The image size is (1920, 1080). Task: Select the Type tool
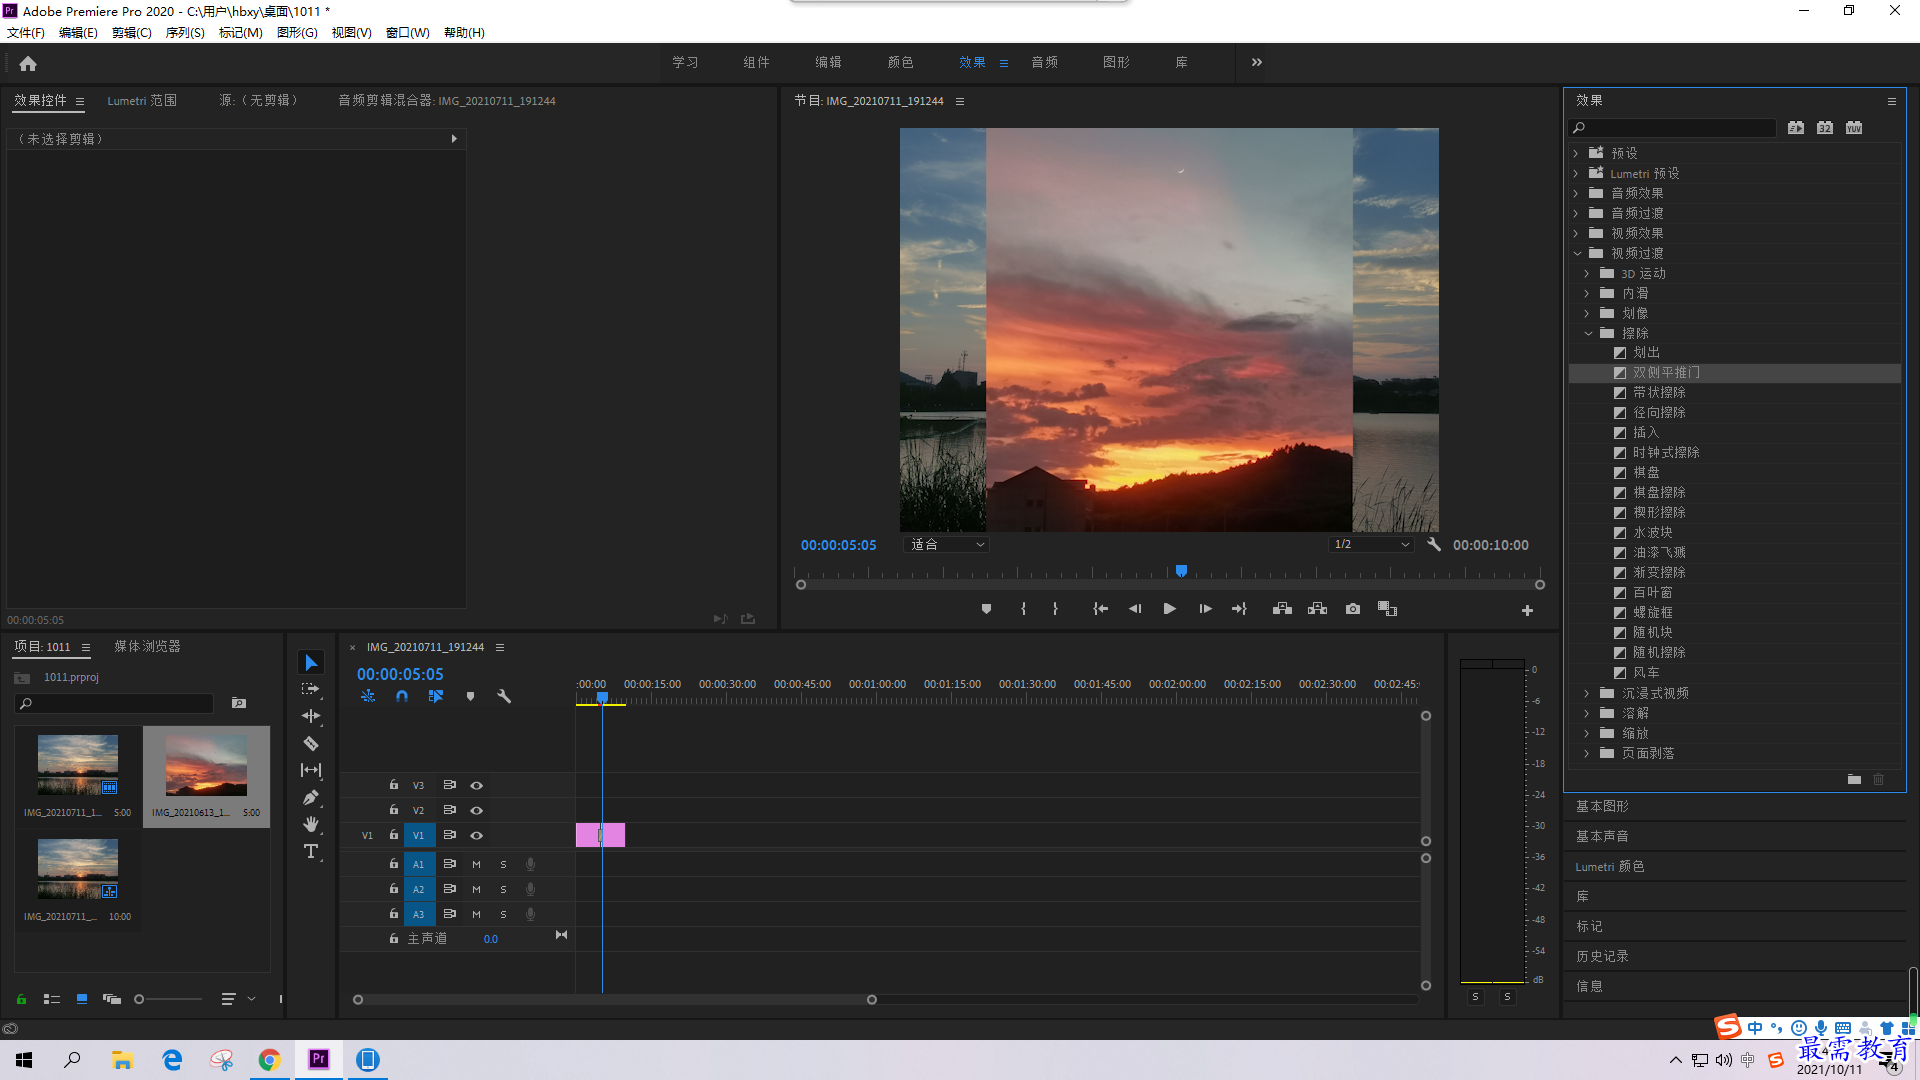311,851
